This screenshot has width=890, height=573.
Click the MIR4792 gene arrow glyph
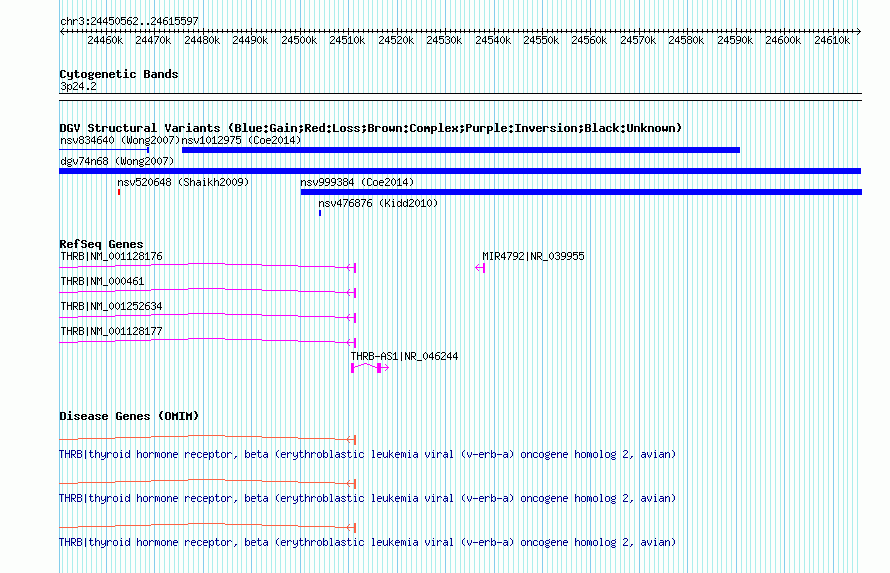coord(480,268)
